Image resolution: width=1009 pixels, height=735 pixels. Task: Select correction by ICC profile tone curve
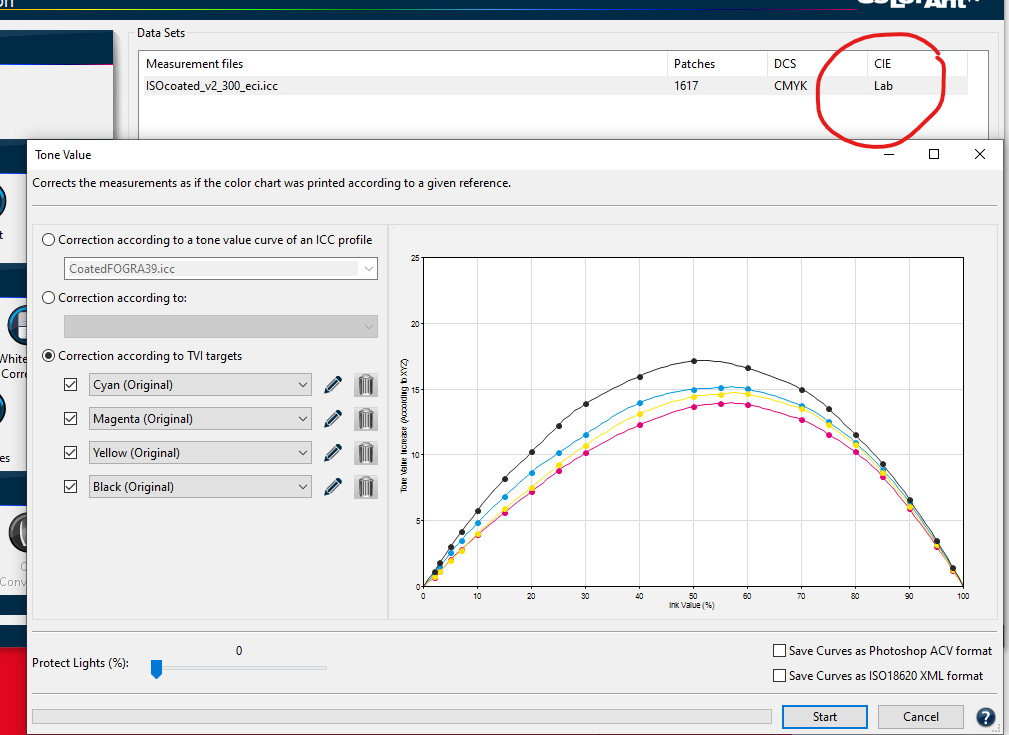48,240
